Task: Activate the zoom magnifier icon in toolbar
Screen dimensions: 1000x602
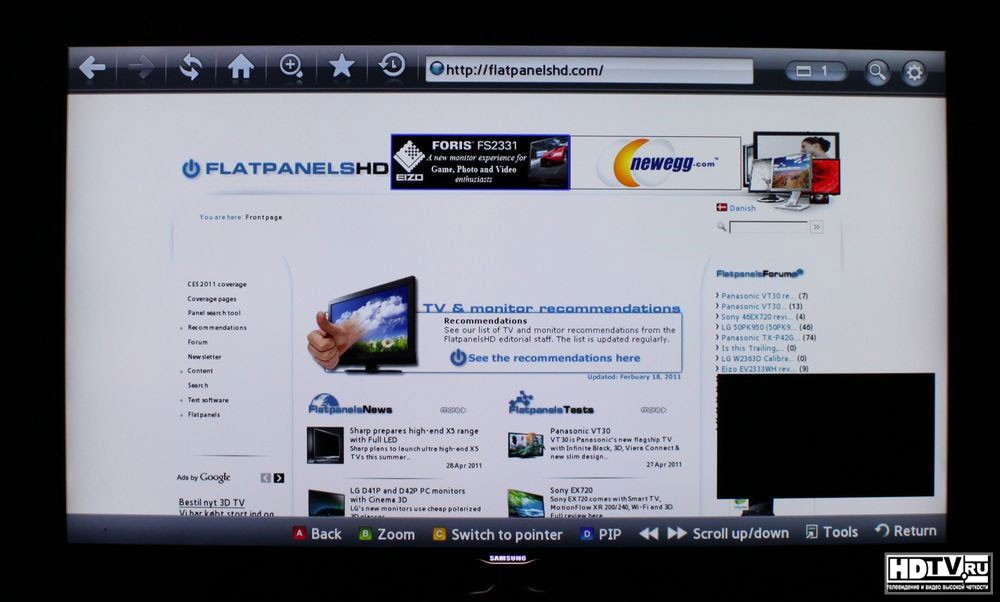Action: click(291, 66)
